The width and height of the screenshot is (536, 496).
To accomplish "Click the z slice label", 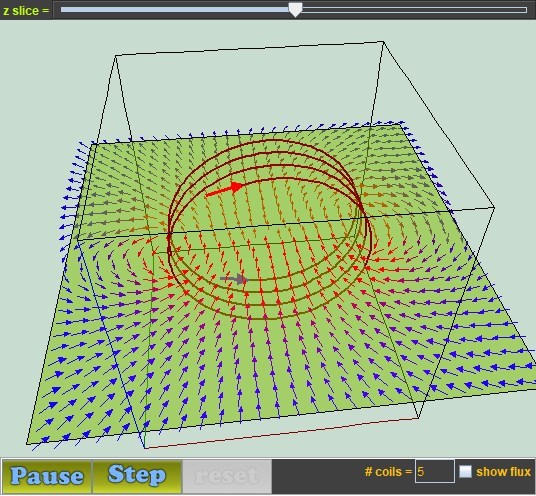I will [x=26, y=10].
